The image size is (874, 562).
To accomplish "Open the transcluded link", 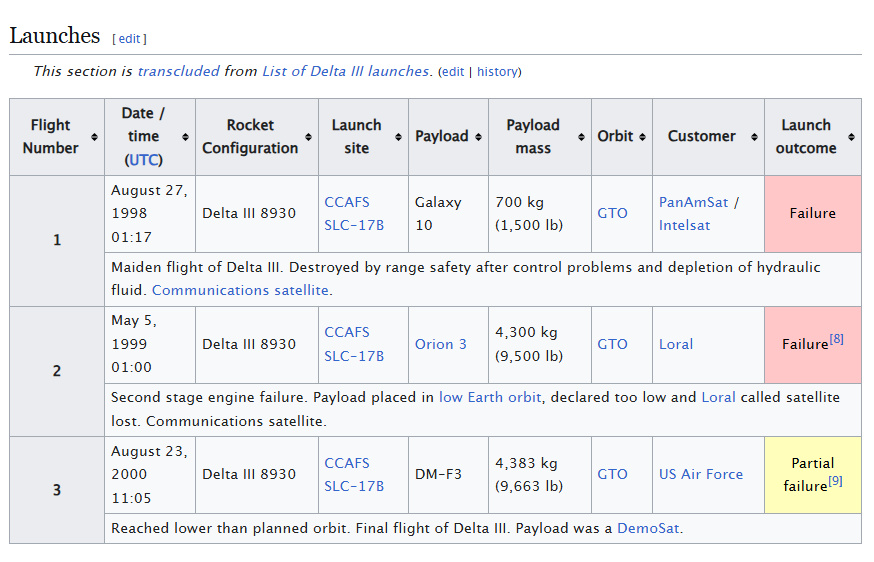I will [x=178, y=71].
